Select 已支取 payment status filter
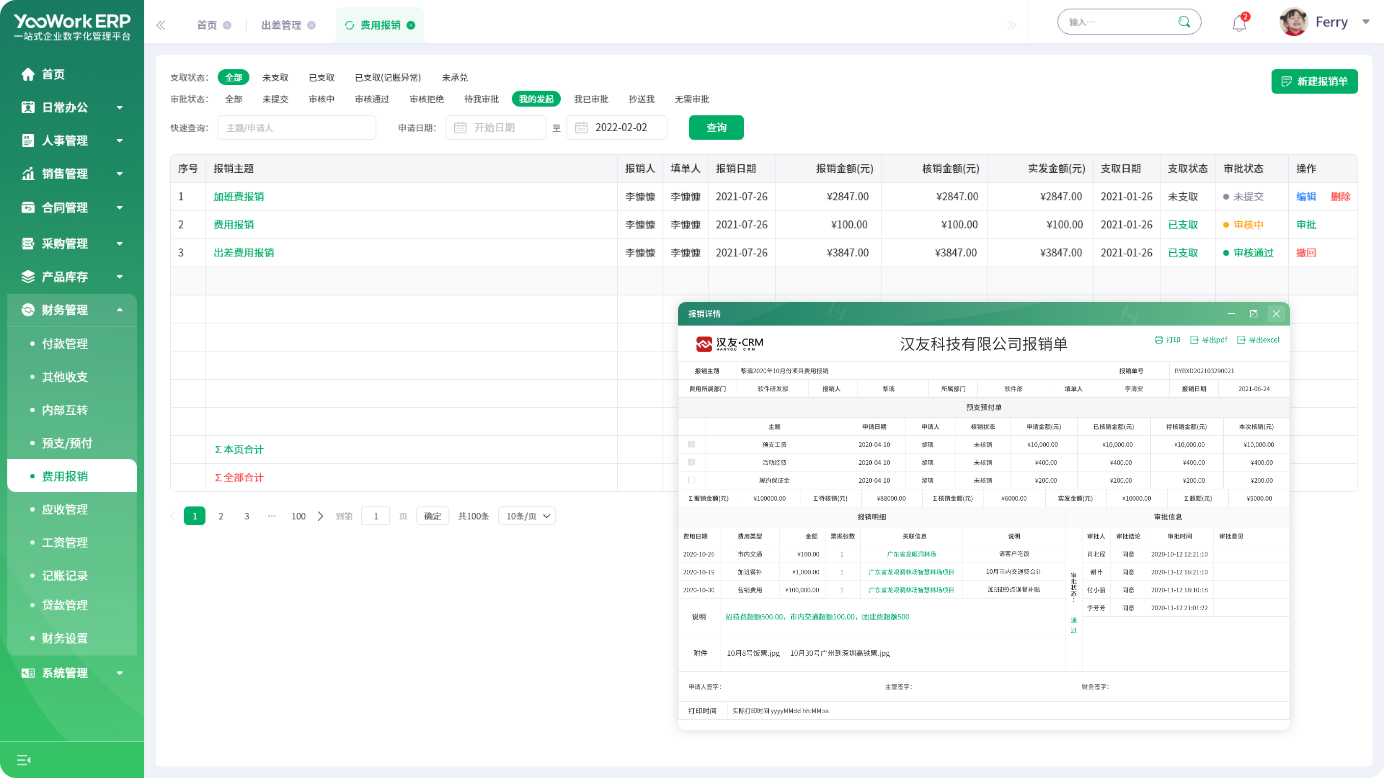Viewport: 1384px width, 778px height. (321, 77)
